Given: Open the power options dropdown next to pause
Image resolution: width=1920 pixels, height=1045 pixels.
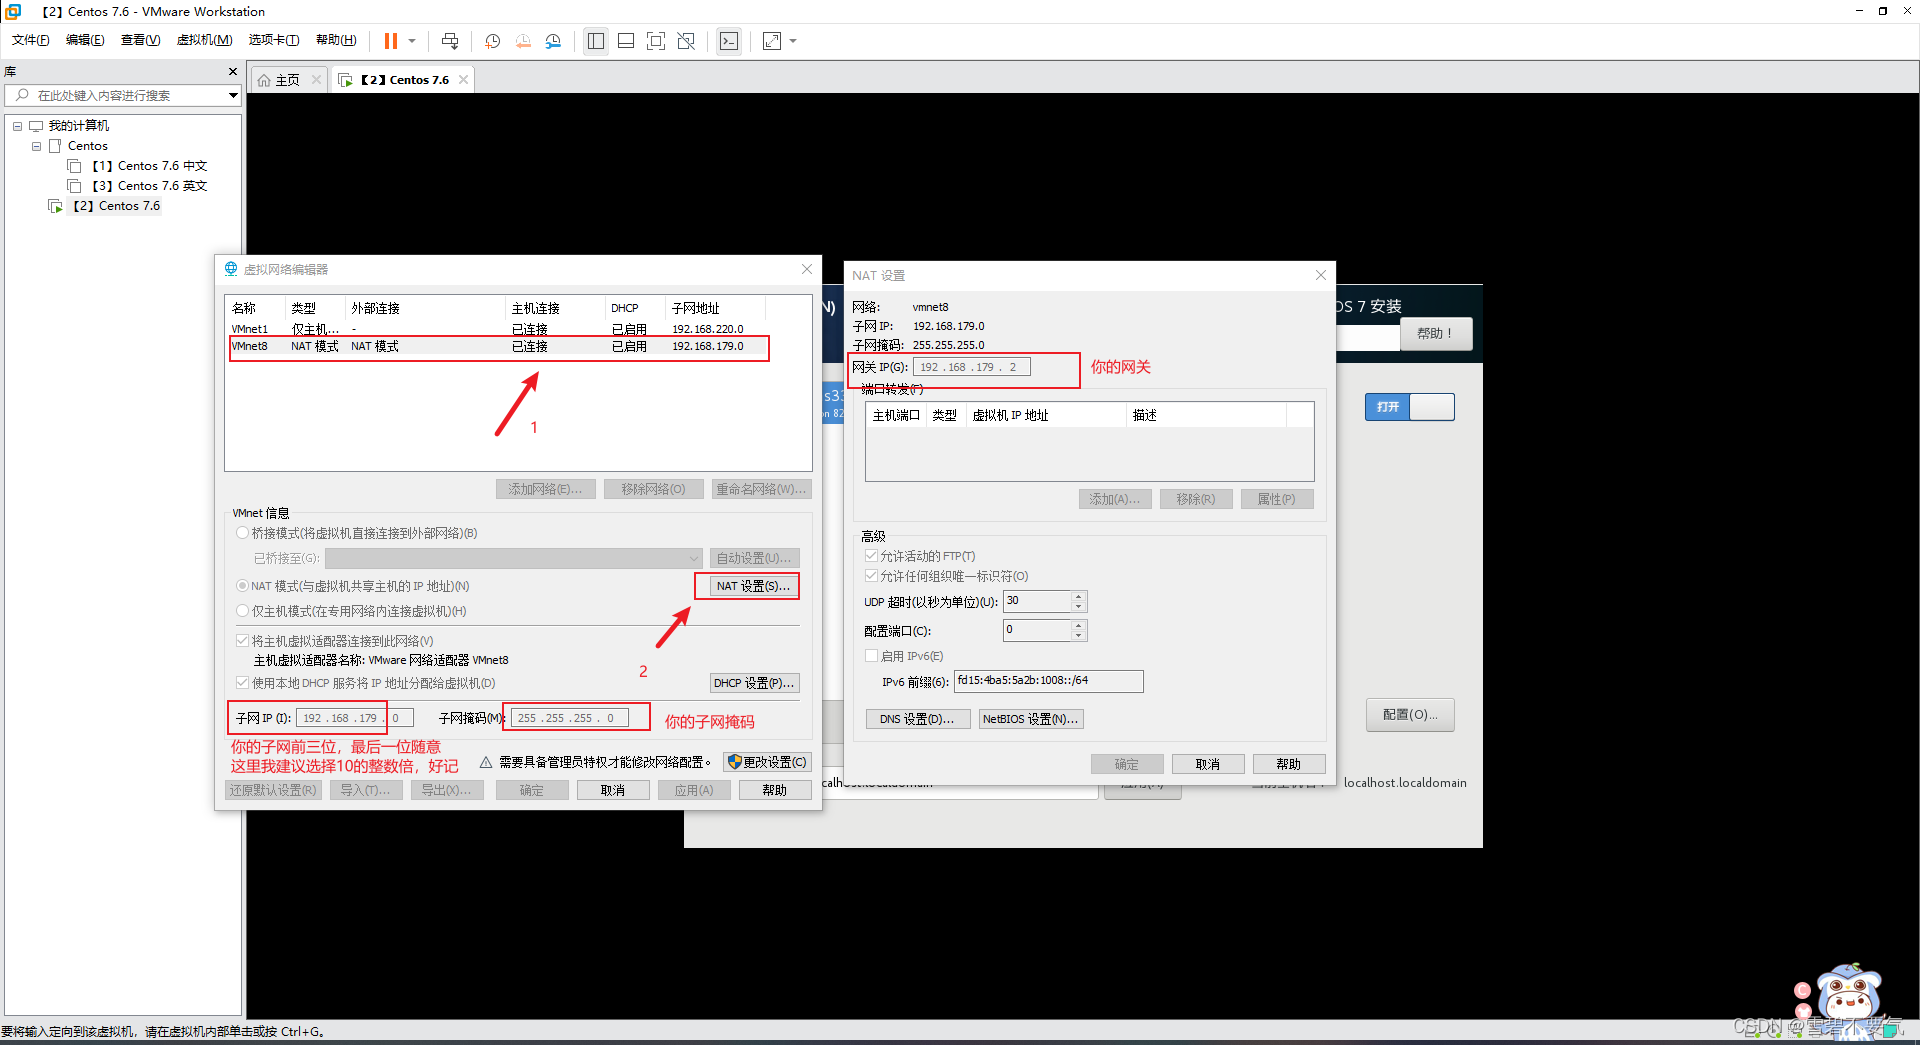Looking at the screenshot, I should click(412, 41).
